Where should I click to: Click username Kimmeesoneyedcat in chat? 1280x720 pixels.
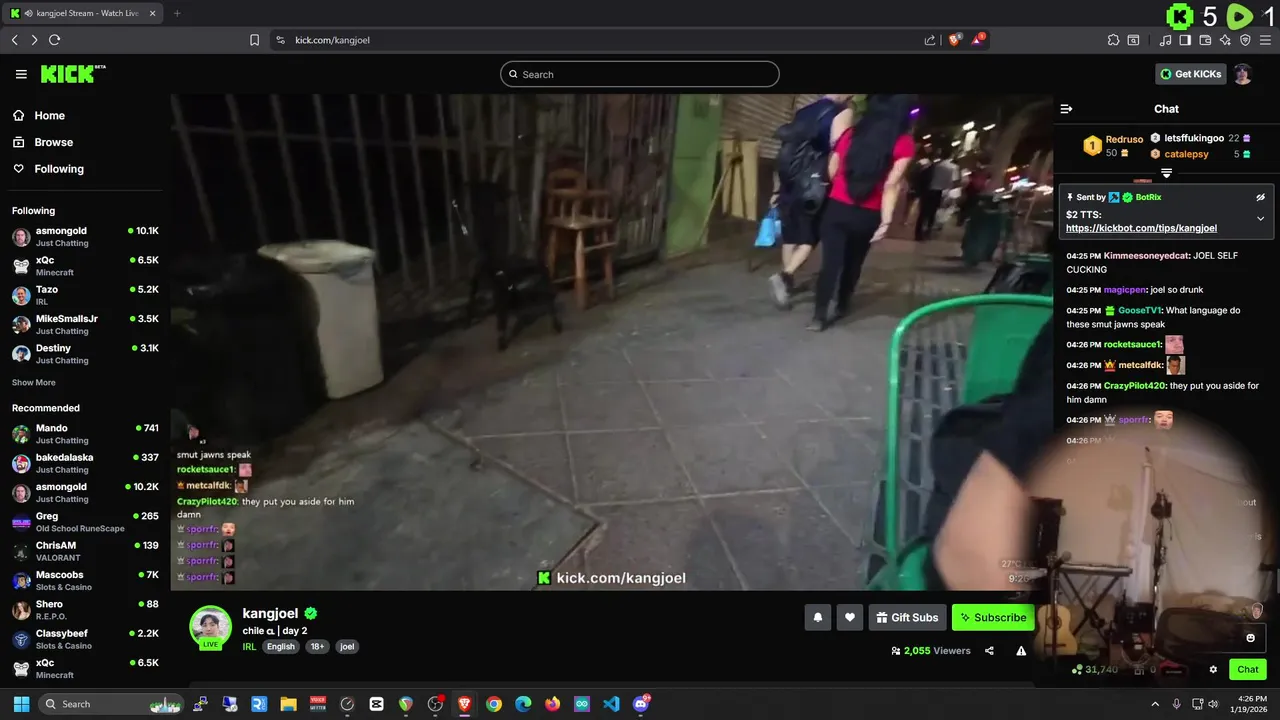click(1146, 256)
